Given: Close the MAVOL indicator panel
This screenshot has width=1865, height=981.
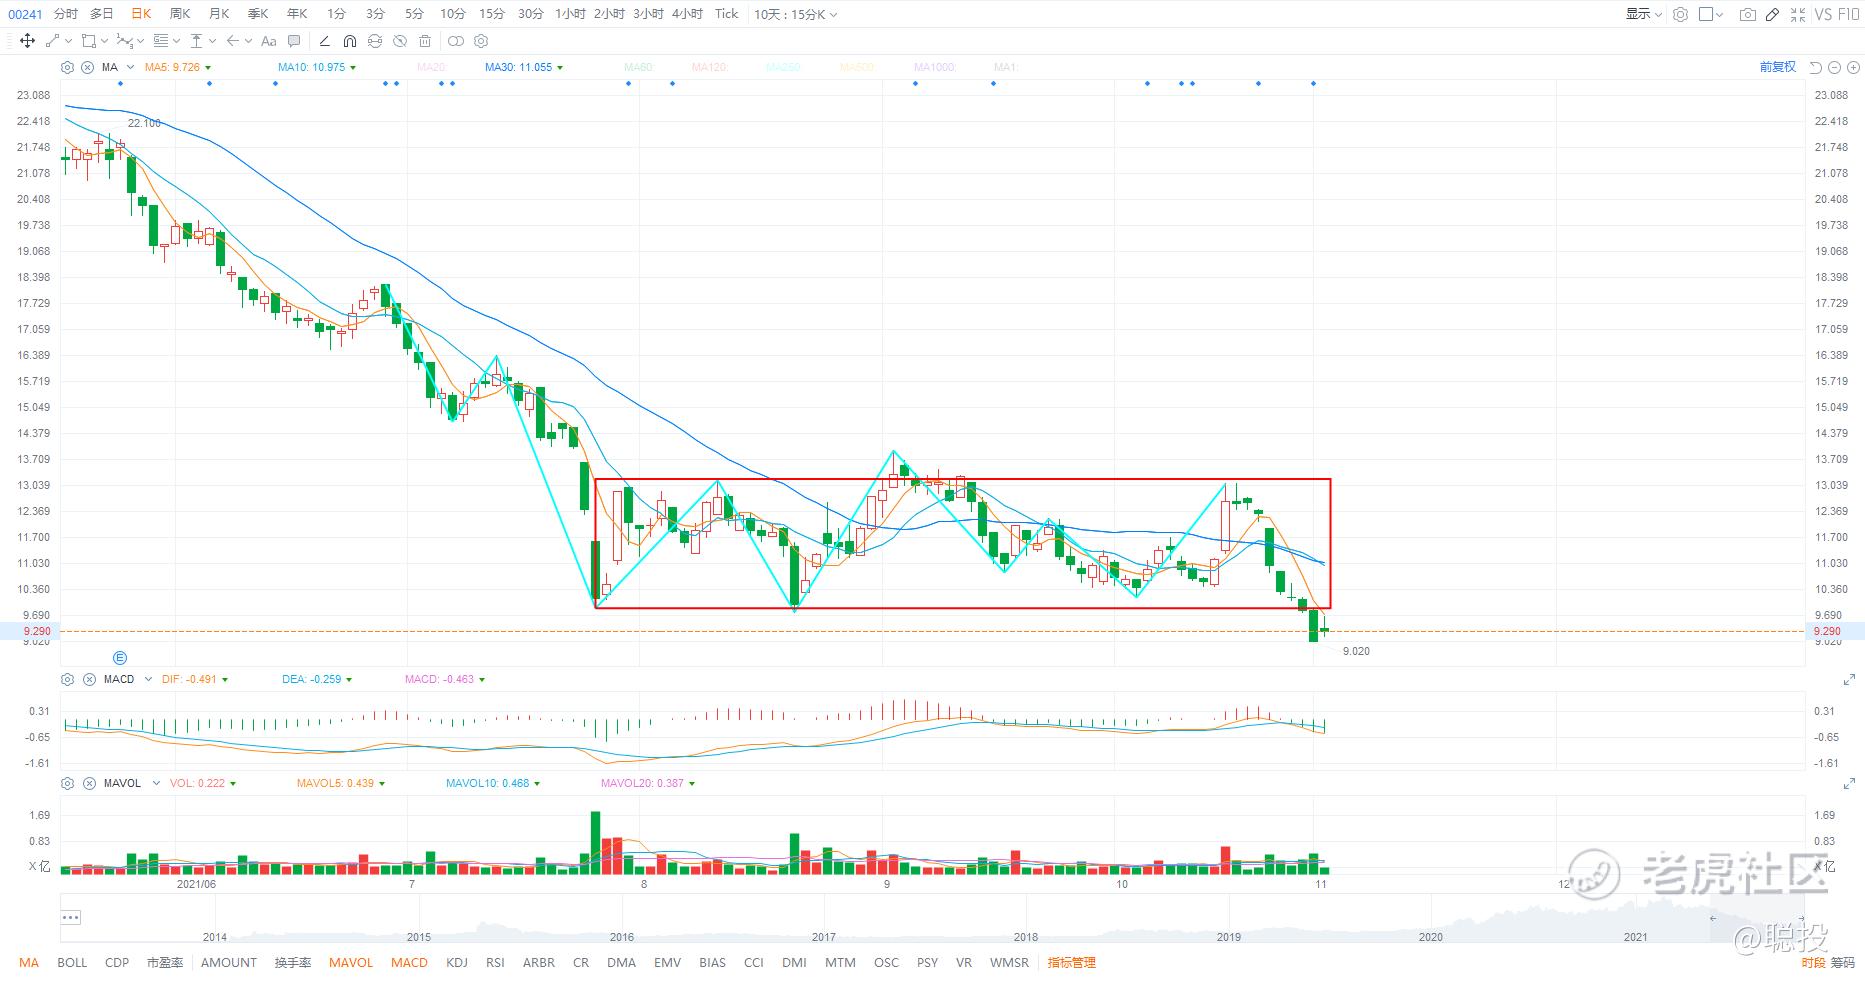Looking at the screenshot, I should pyautogui.click(x=87, y=783).
